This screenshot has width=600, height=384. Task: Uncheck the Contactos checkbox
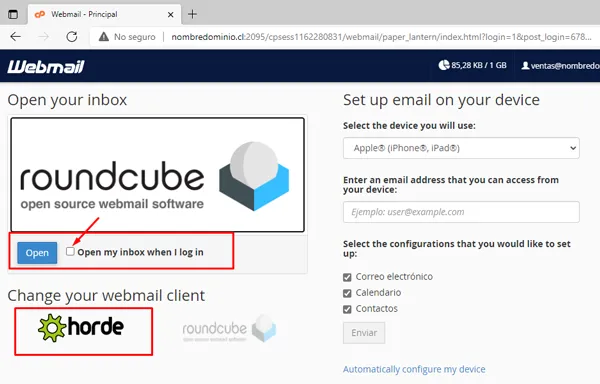[x=347, y=309]
